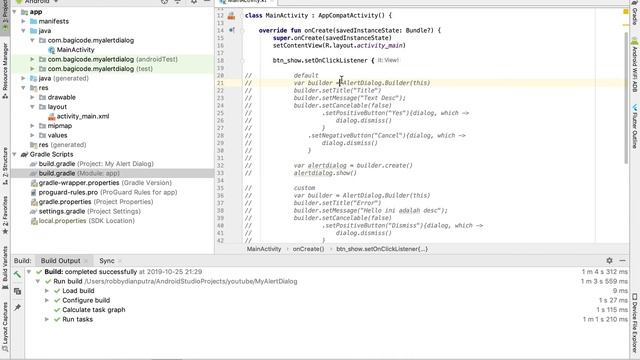This screenshot has height=360, width=640.
Task: Expand the manifests folder
Action: [24, 21]
